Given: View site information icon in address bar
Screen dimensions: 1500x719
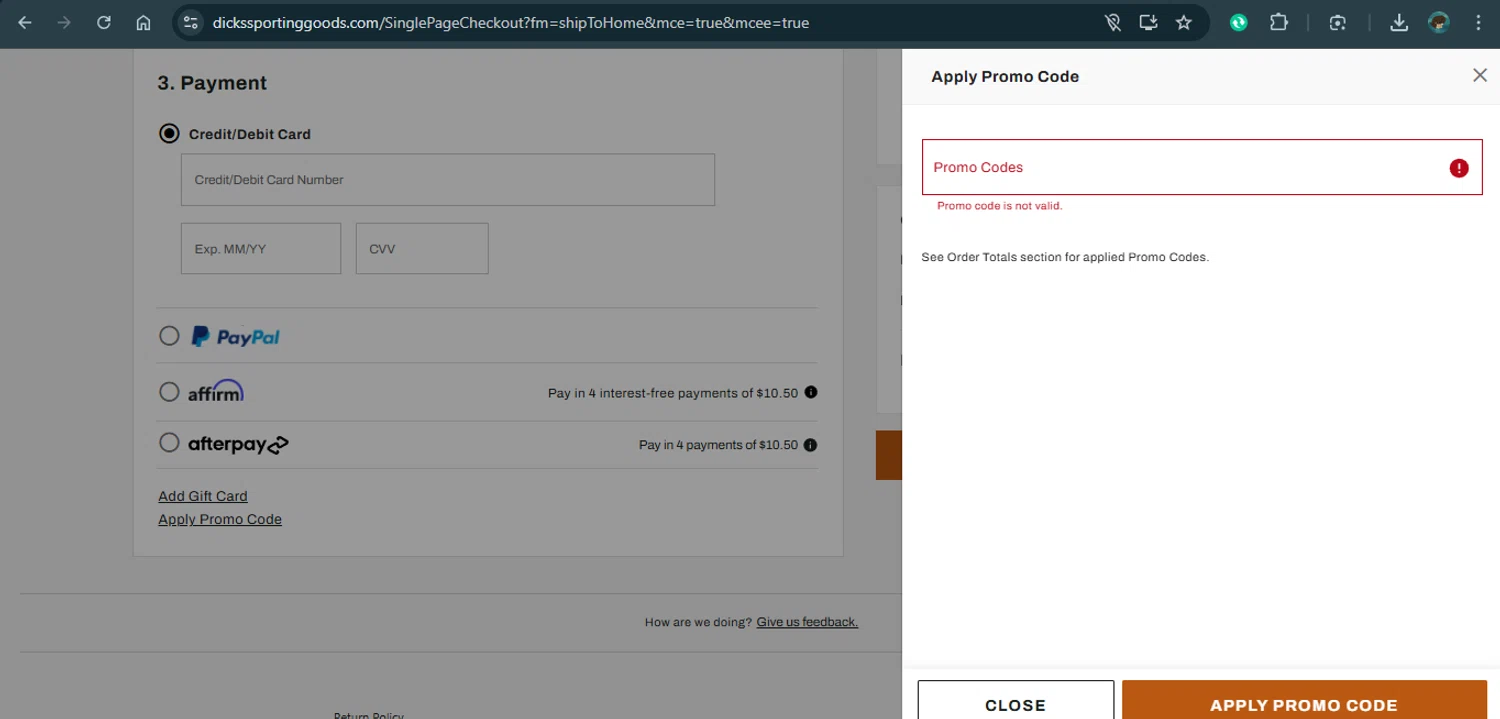Looking at the screenshot, I should (x=191, y=22).
